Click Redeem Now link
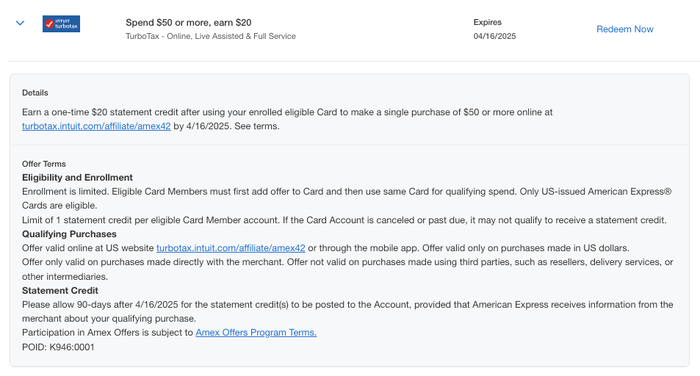This screenshot has height=376, width=700. pos(625,29)
